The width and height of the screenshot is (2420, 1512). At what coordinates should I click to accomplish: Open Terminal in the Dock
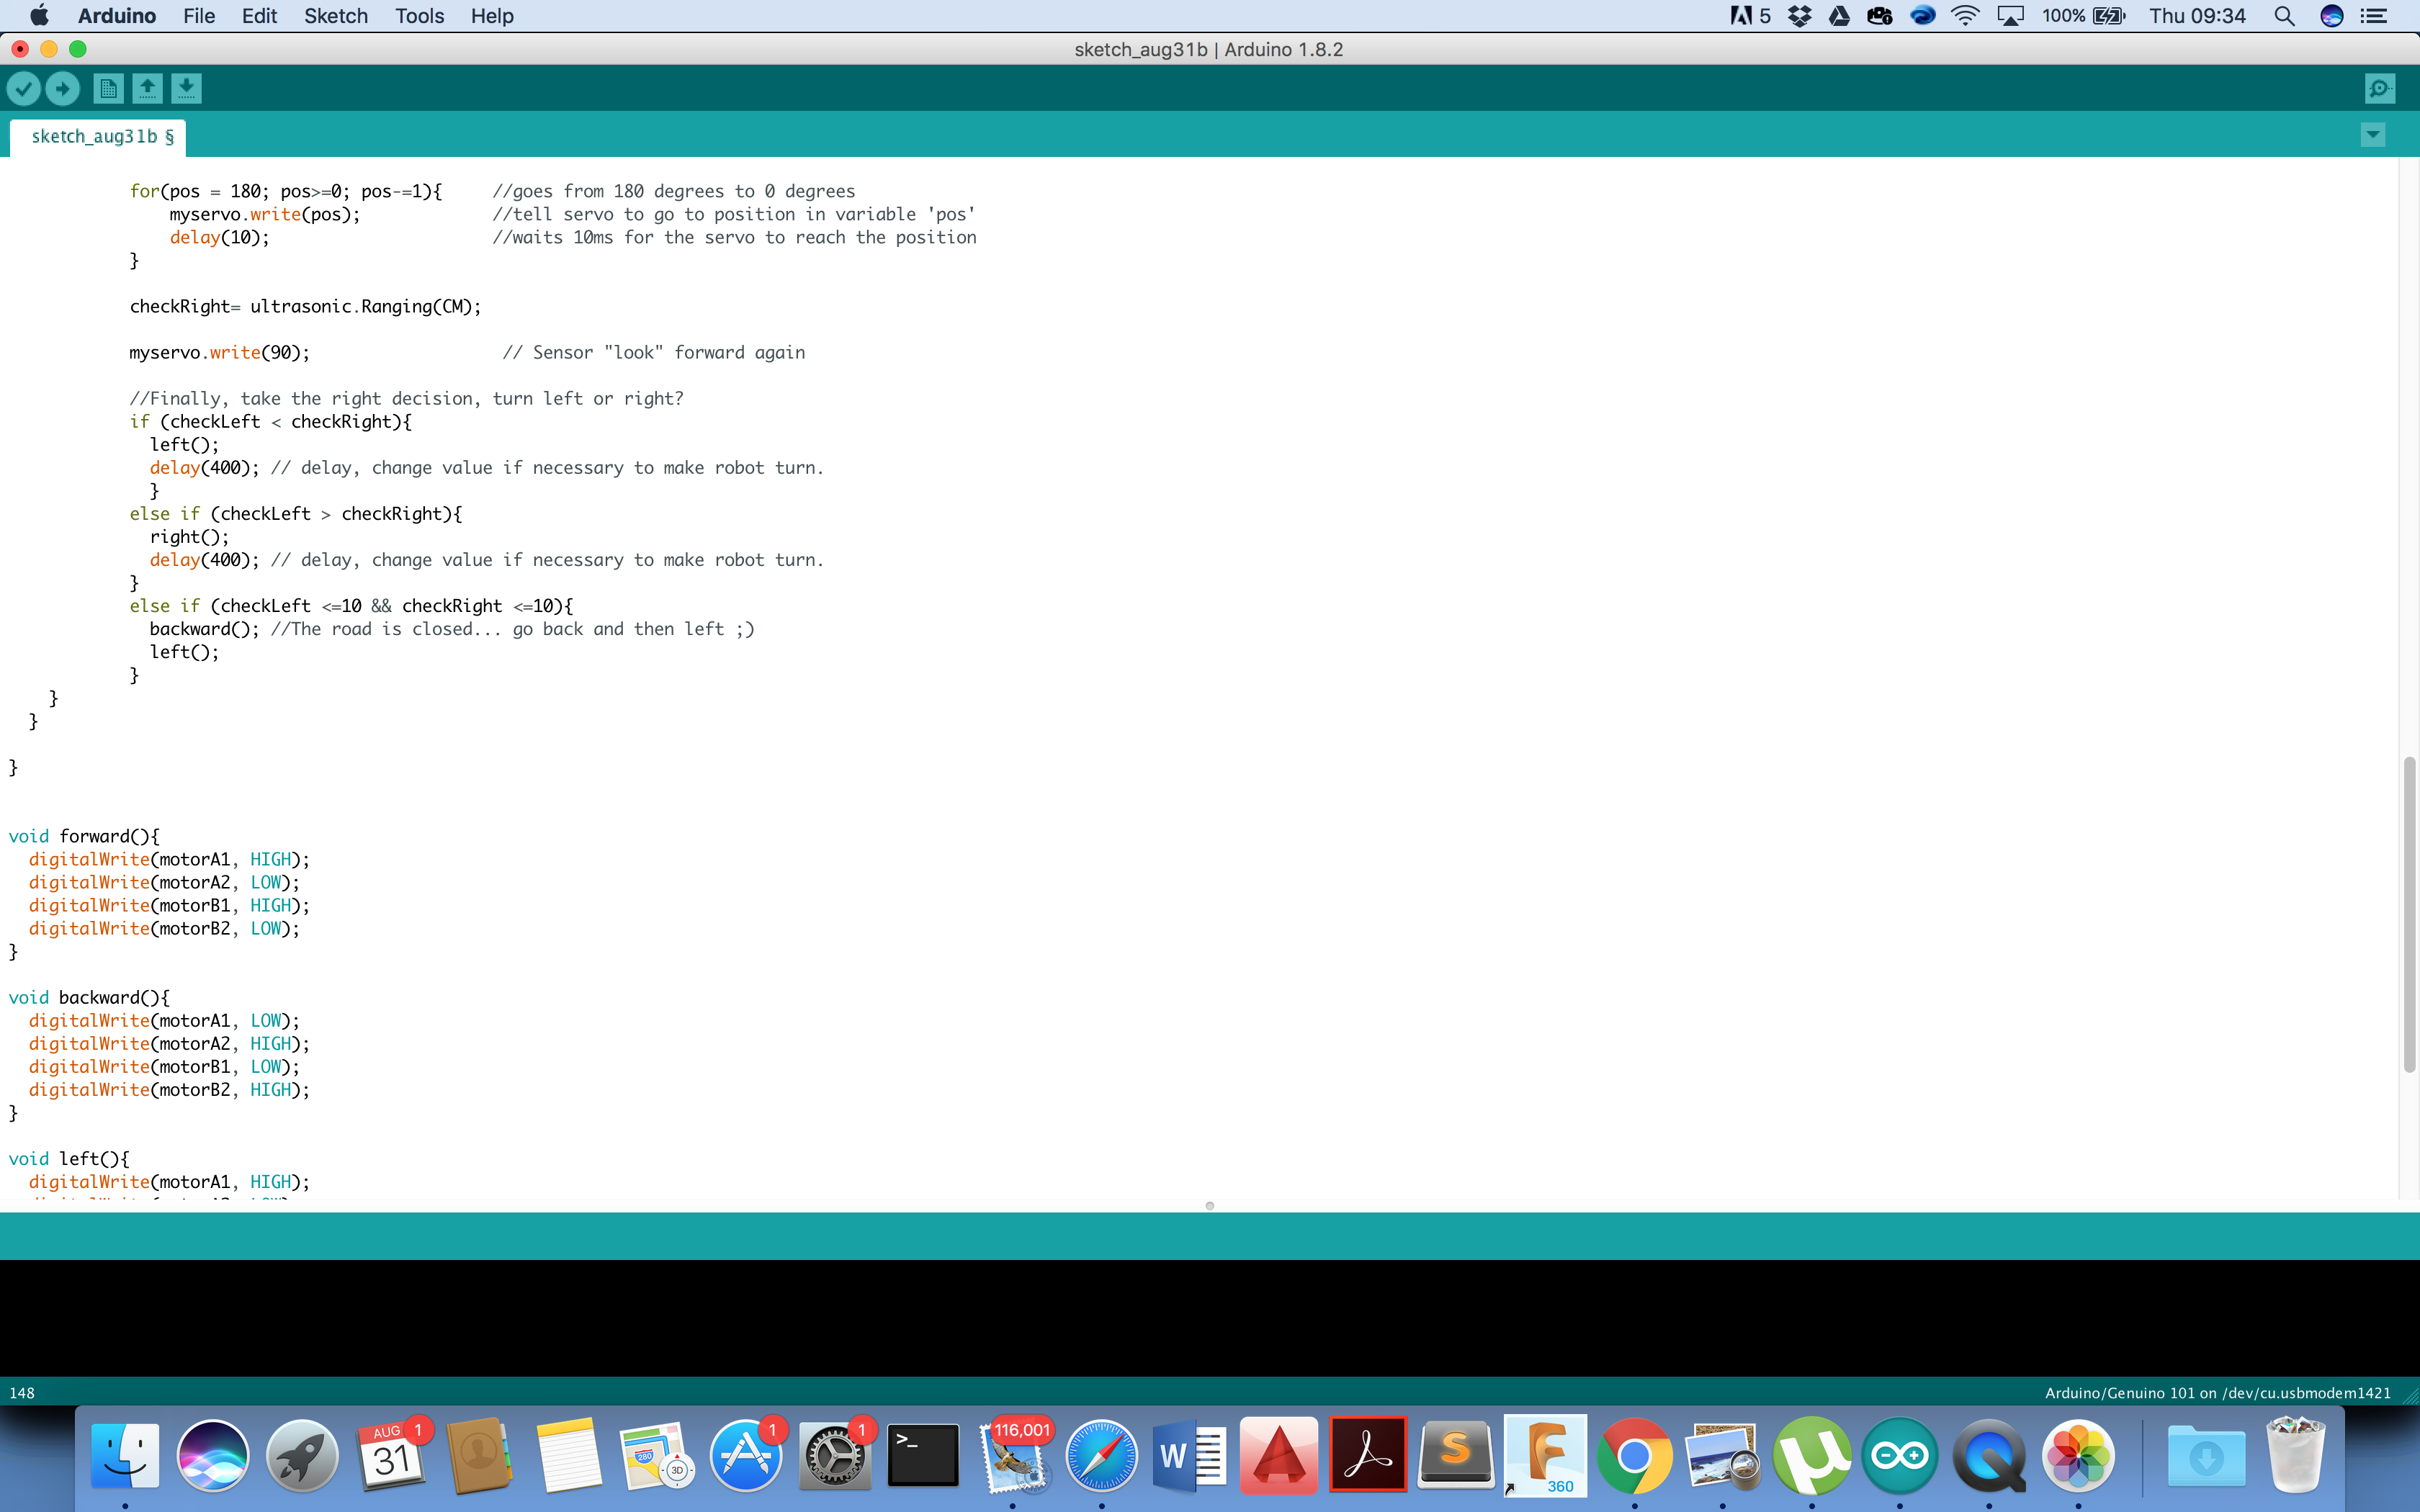(x=923, y=1455)
